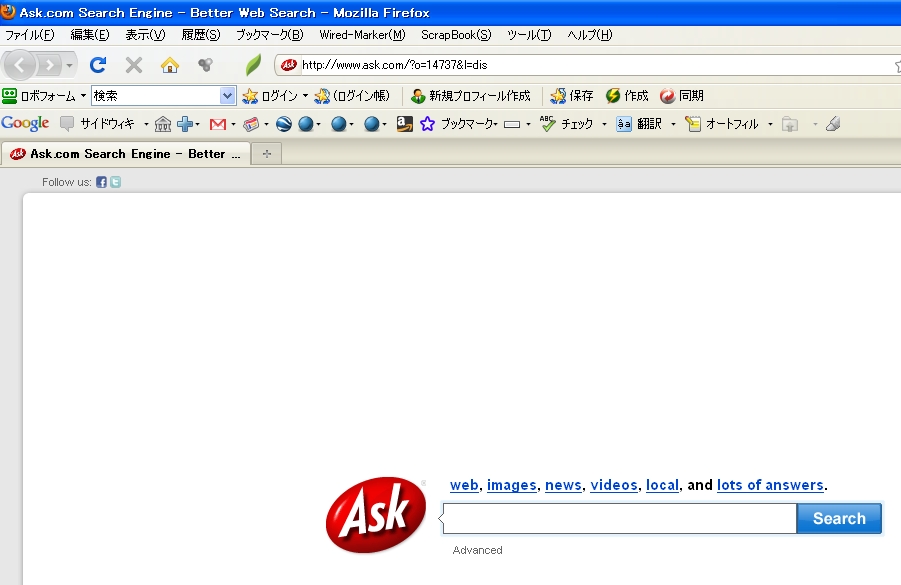Open the back/forward history dropdown arrow
Screen dimensions: 901x585
69,66
